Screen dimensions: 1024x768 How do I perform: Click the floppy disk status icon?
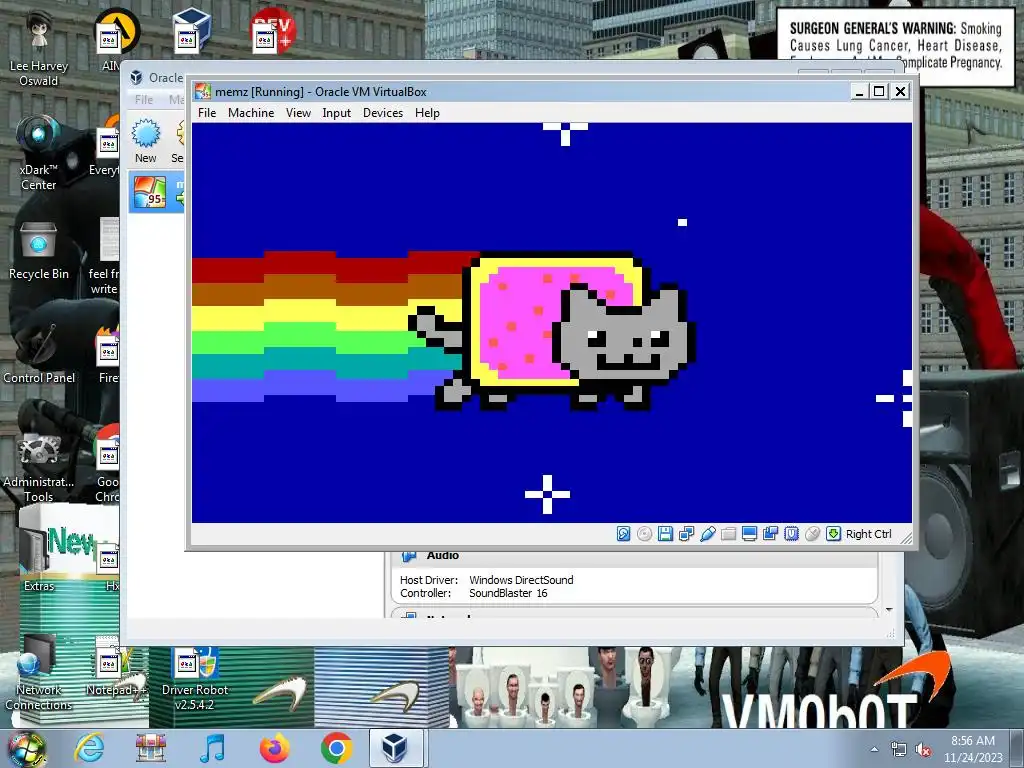[x=665, y=534]
